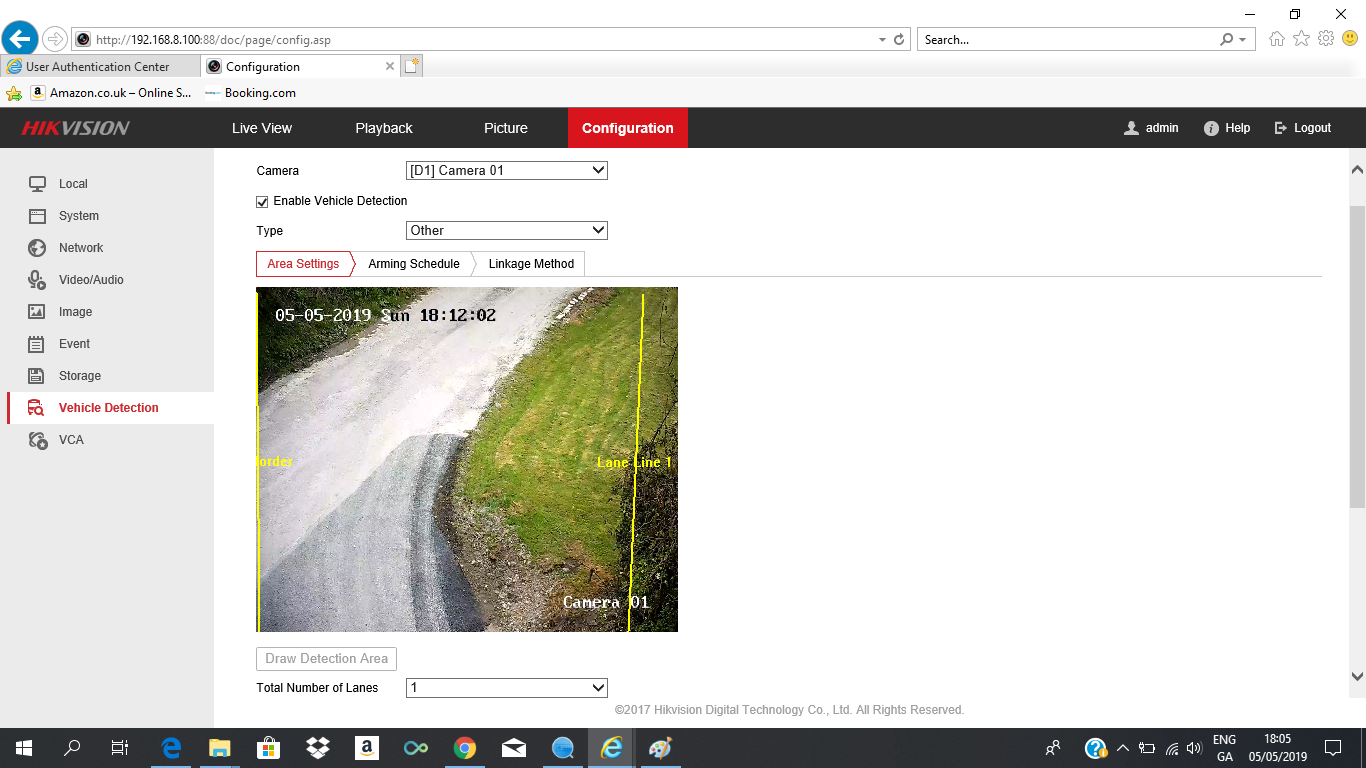Click the Local monitor icon in sidebar
Viewport: 1366px width, 768px height.
[x=37, y=184]
